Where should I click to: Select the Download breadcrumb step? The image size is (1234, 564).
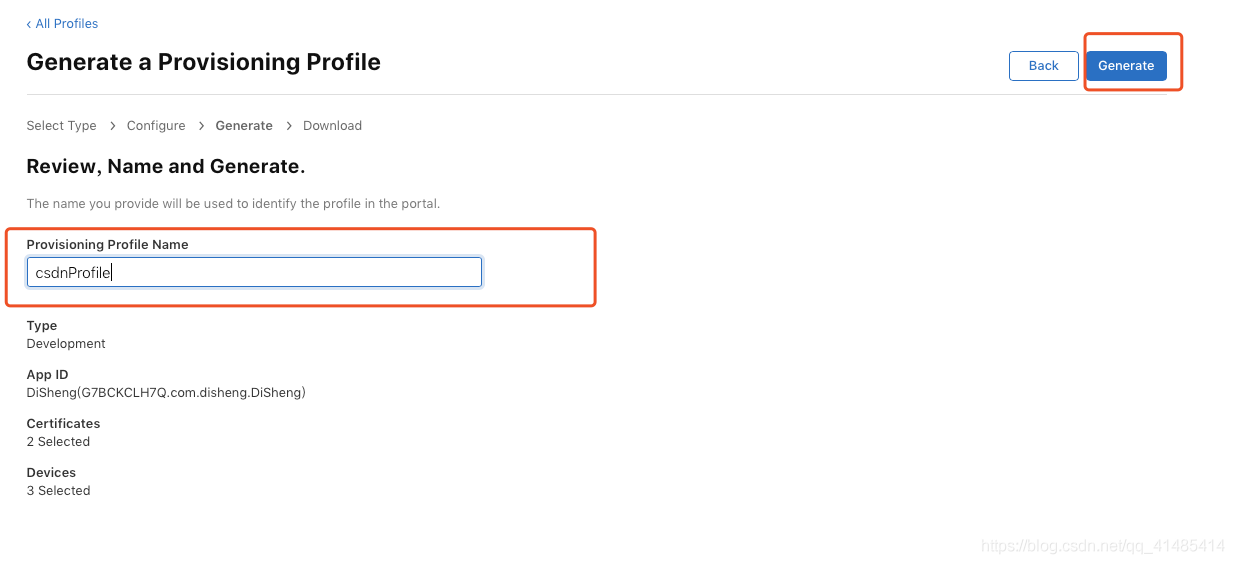click(332, 126)
